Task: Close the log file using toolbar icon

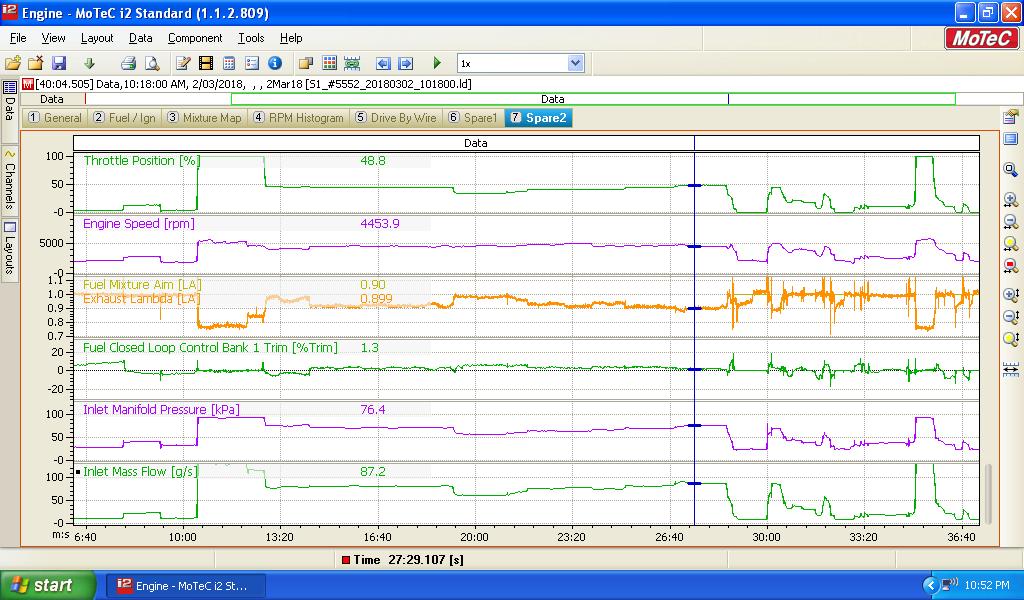Action: point(35,63)
